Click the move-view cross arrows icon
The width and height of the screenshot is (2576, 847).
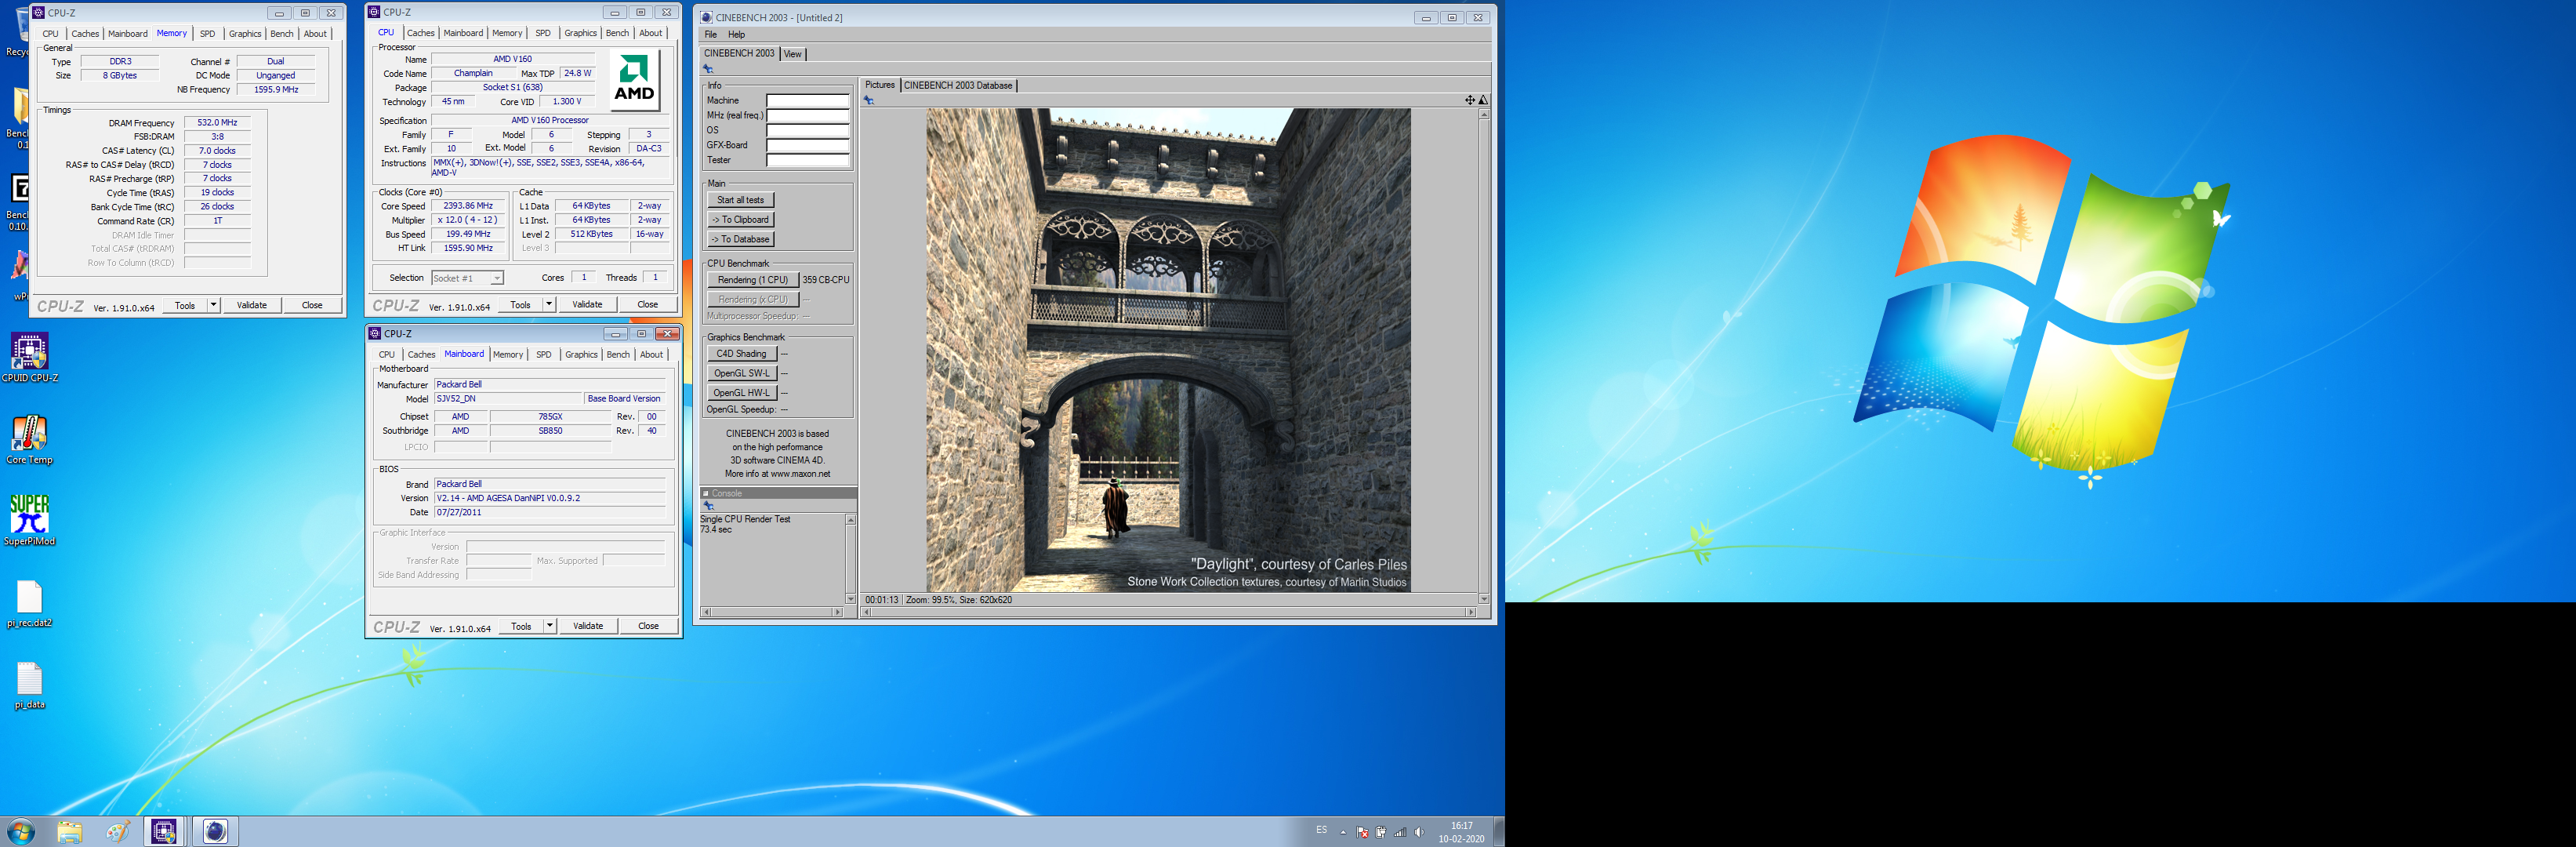click(1469, 100)
